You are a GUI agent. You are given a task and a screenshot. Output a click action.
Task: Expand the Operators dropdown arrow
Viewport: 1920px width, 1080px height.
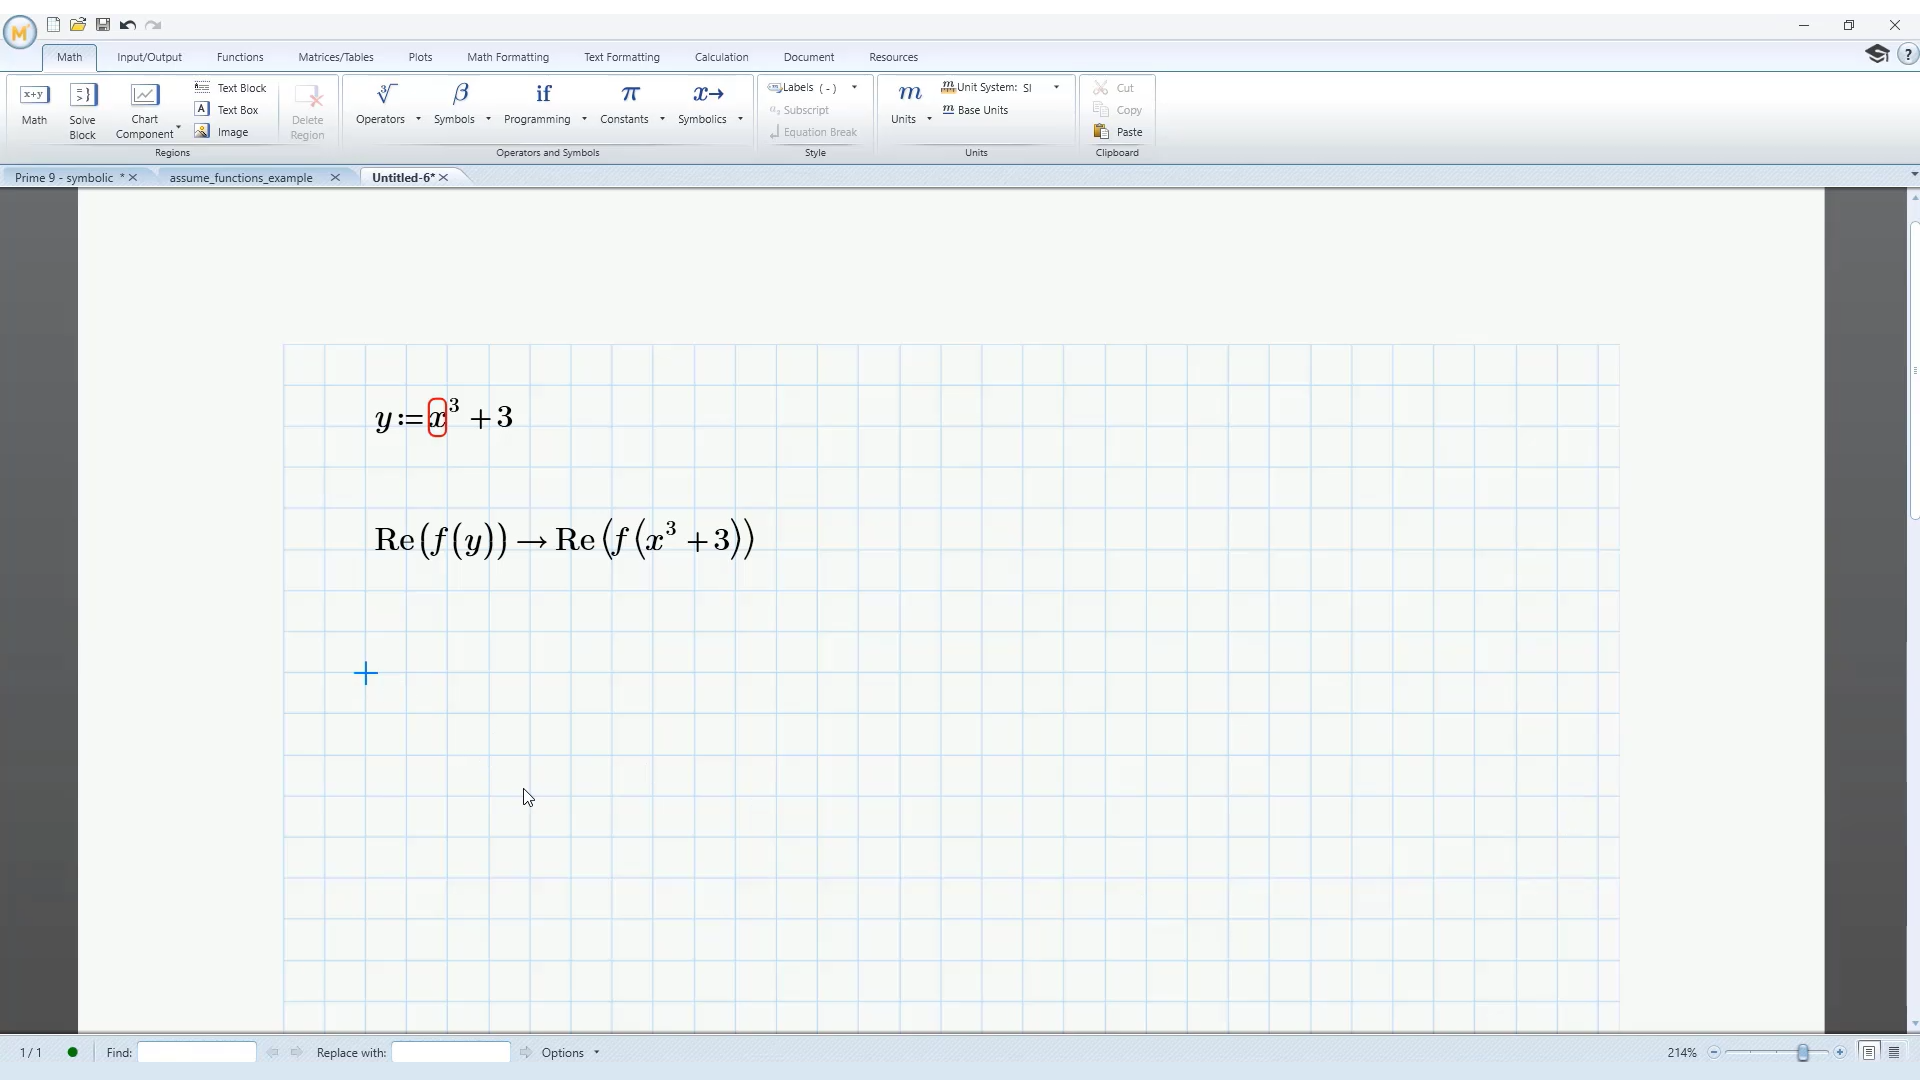418,119
